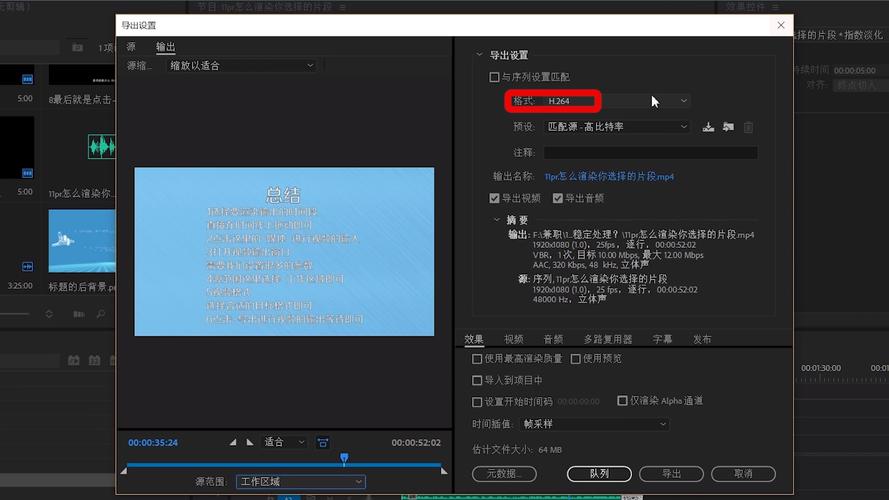
Task: Open the 视频 settings tab
Action: pyautogui.click(x=514, y=339)
